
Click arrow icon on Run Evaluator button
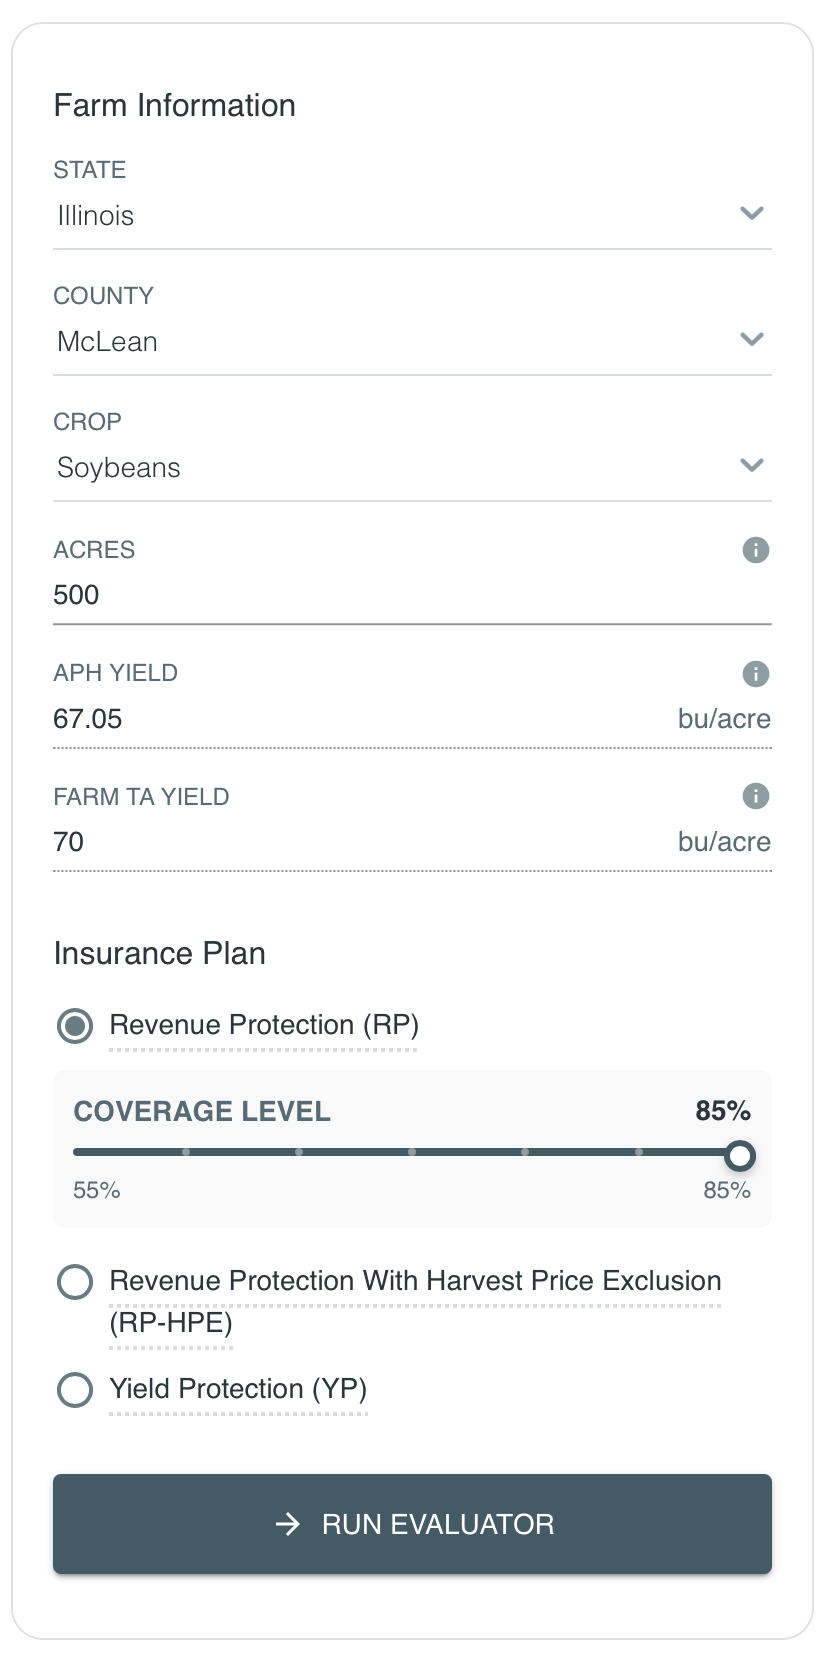point(288,1524)
